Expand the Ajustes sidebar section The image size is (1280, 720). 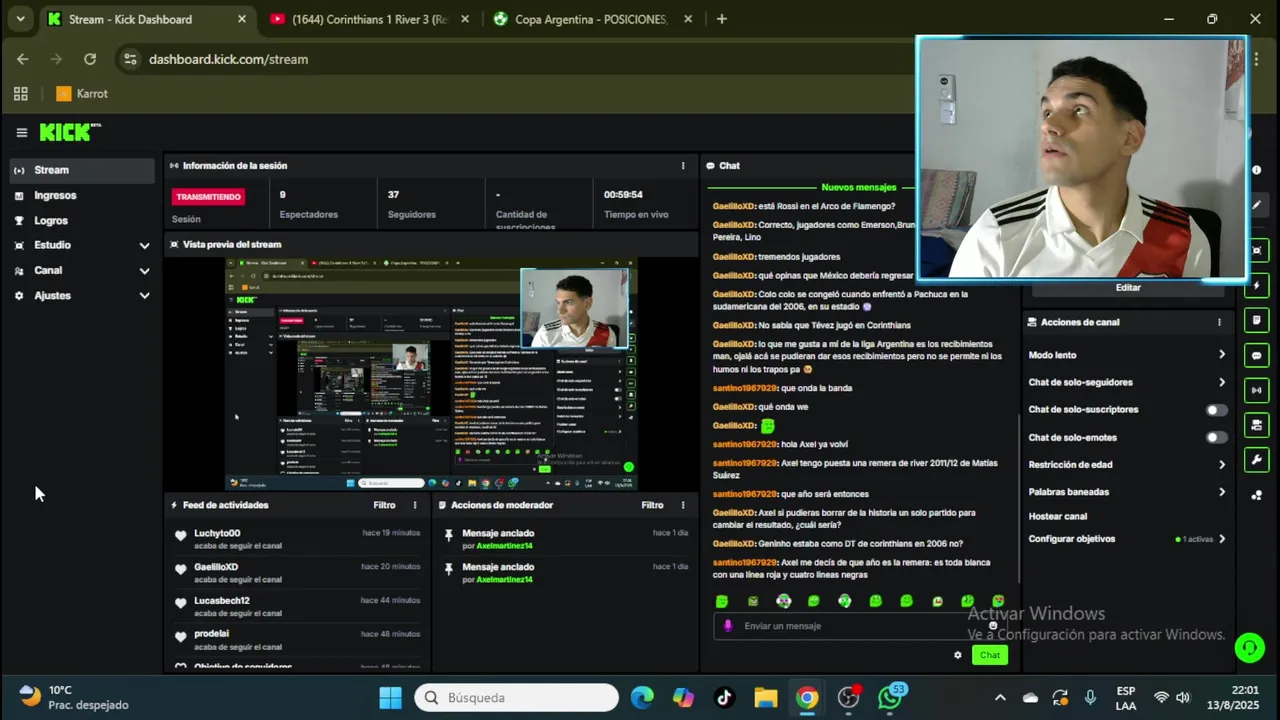[x=83, y=295]
